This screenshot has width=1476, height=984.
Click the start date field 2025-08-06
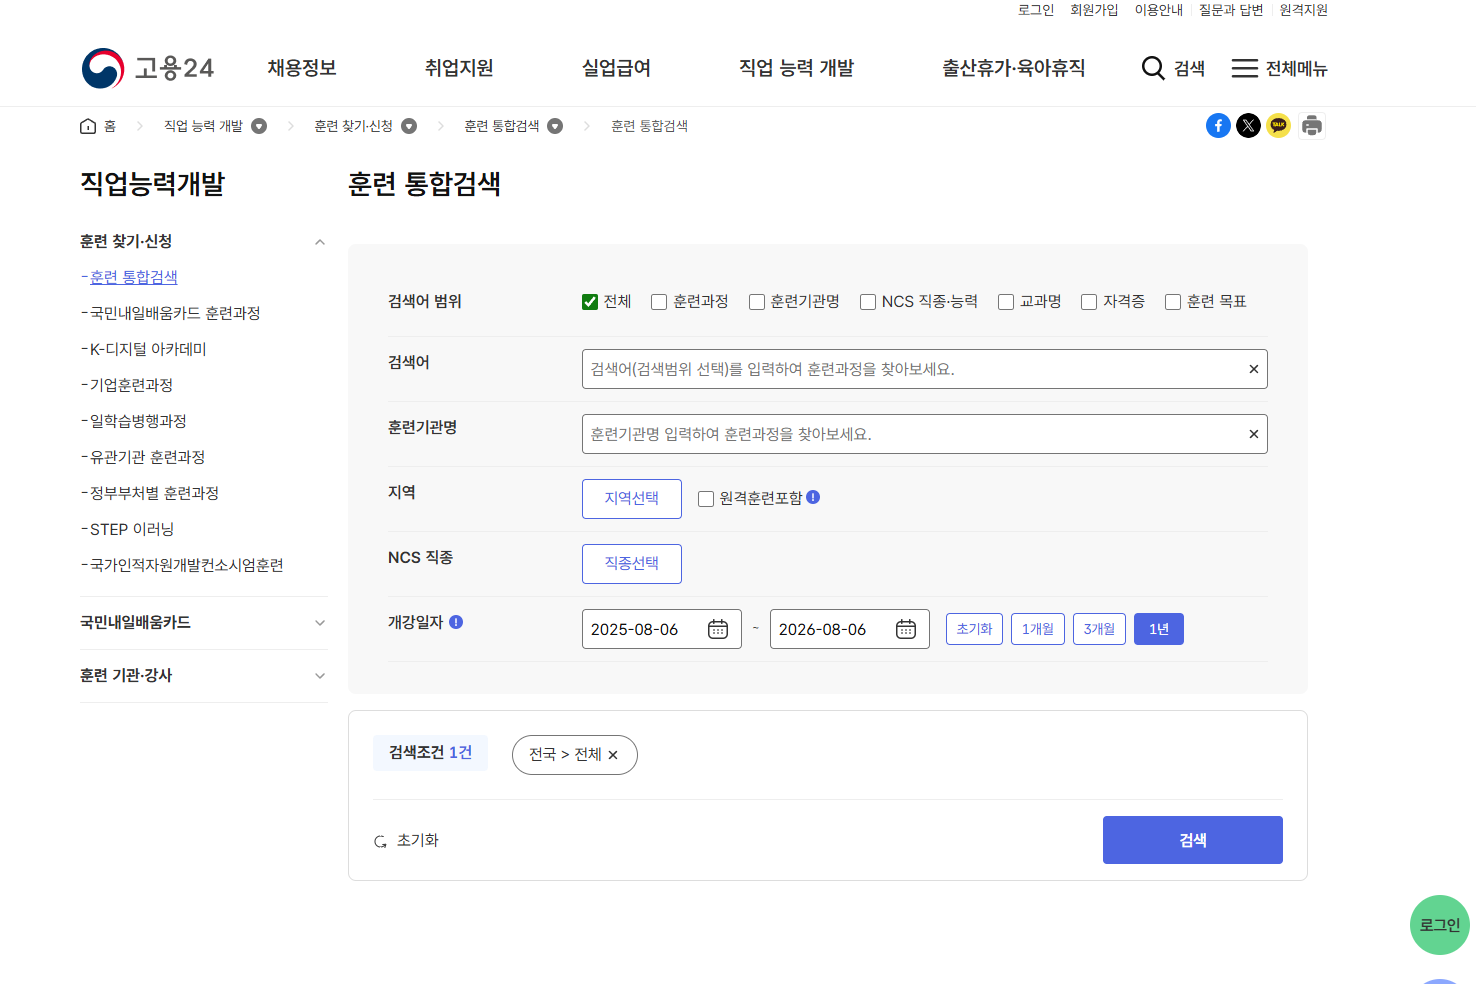662,629
